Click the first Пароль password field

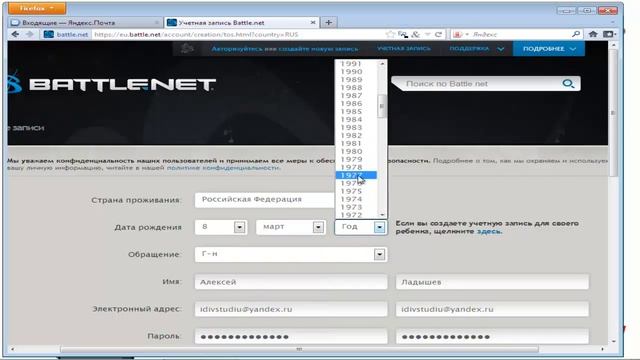291,337
